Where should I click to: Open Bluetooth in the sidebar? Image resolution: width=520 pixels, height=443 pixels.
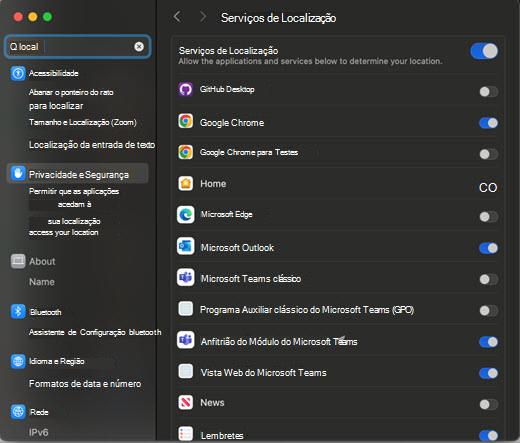coord(36,312)
